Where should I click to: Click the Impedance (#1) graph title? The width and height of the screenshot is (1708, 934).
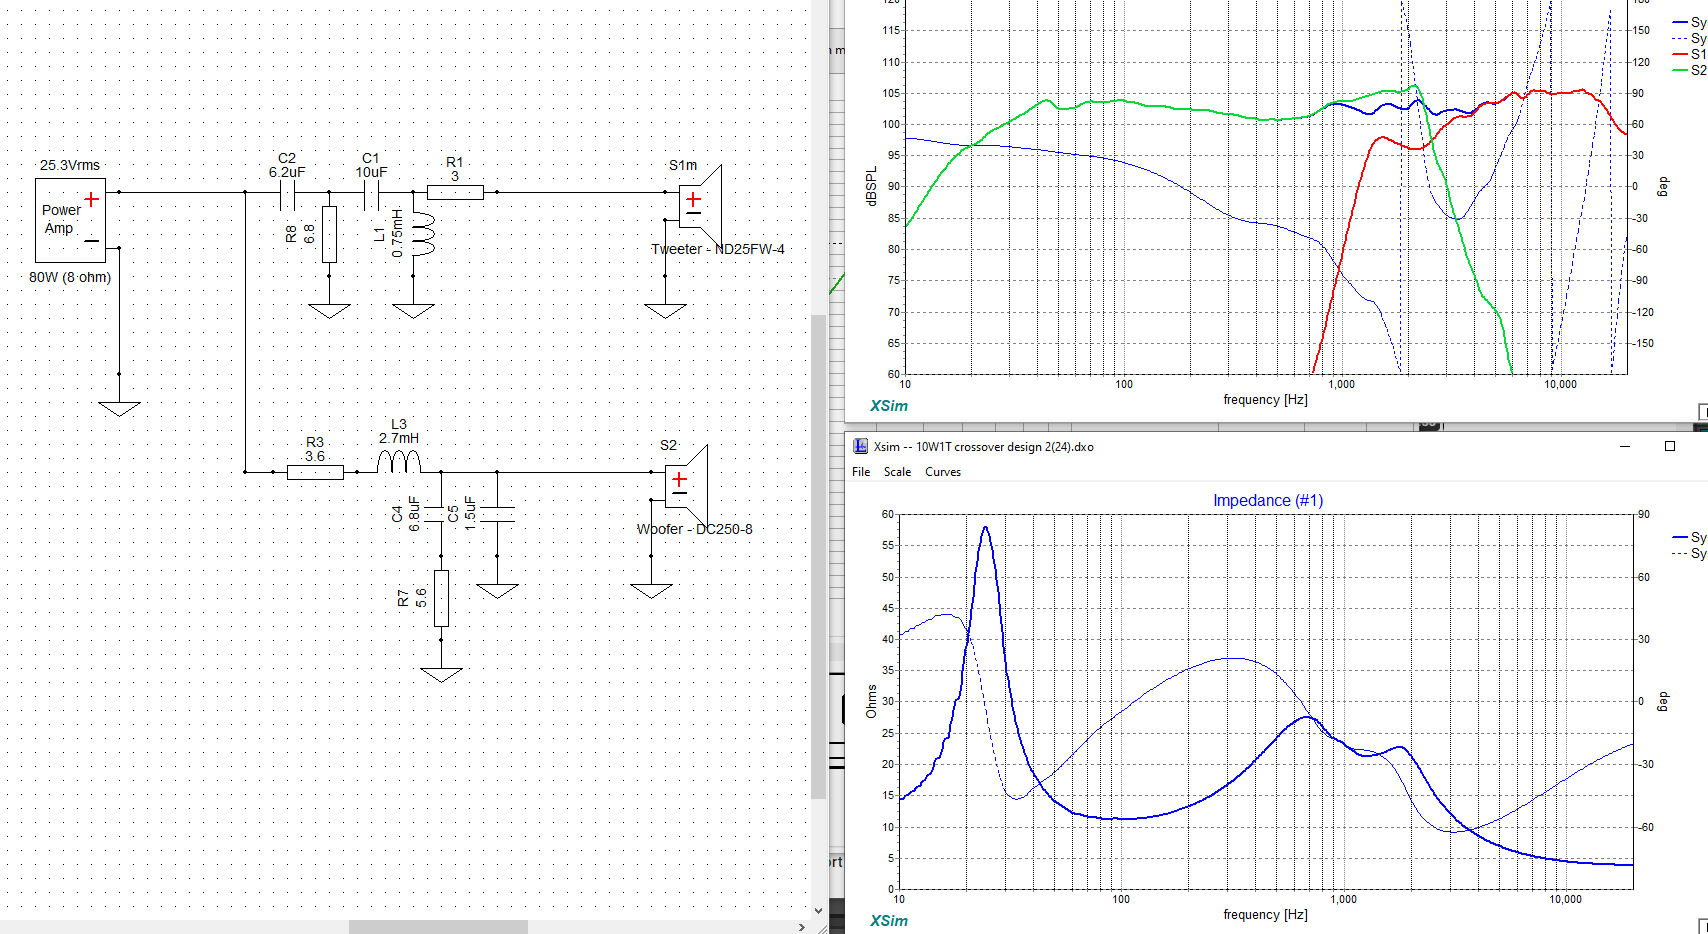click(x=1268, y=500)
